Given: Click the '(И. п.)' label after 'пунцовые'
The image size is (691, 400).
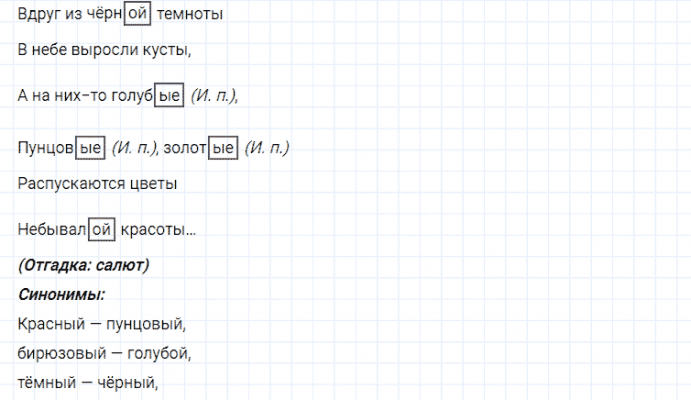Looking at the screenshot, I should pyautogui.click(x=134, y=148).
